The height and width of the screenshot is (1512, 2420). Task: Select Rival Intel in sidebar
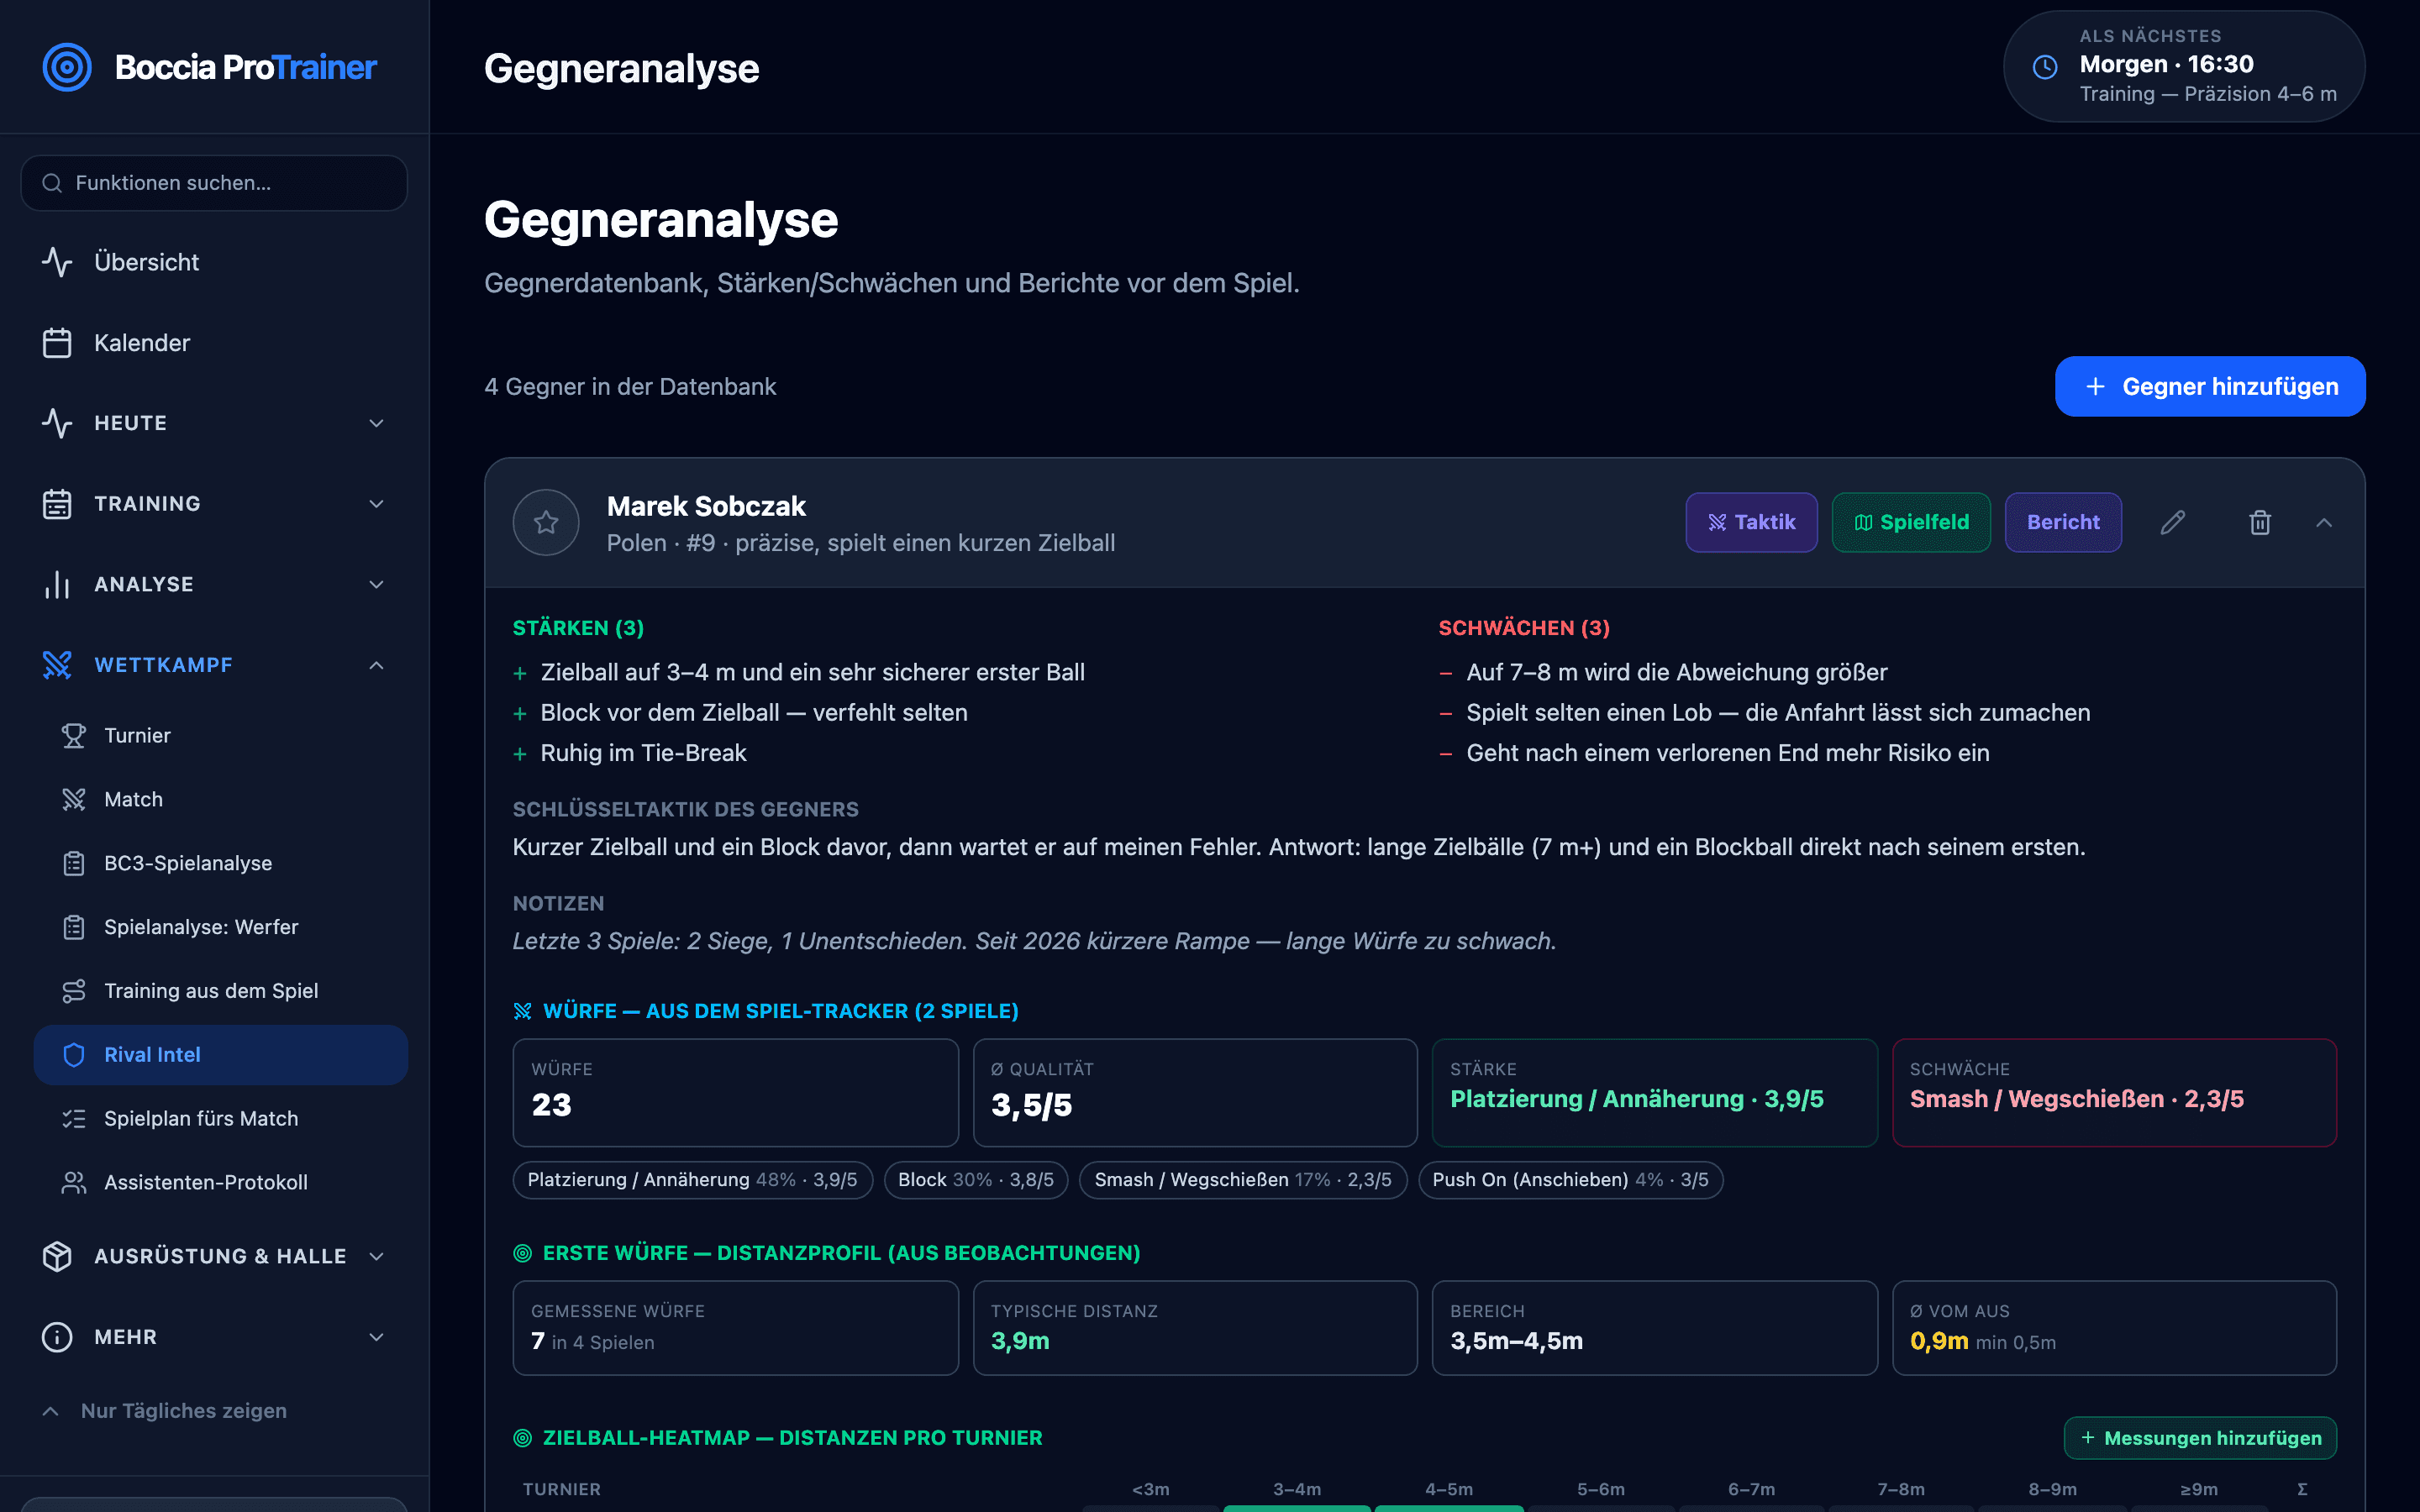(221, 1055)
